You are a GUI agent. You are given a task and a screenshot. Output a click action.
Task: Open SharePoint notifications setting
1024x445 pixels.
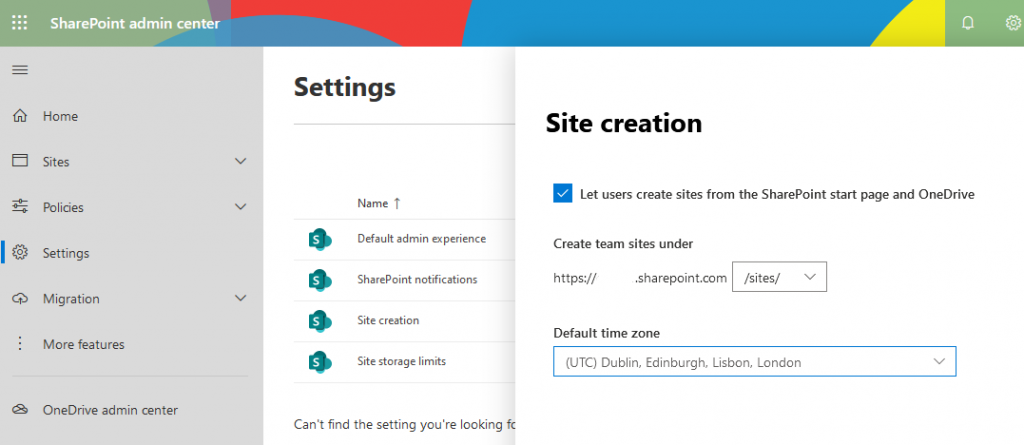pos(417,279)
